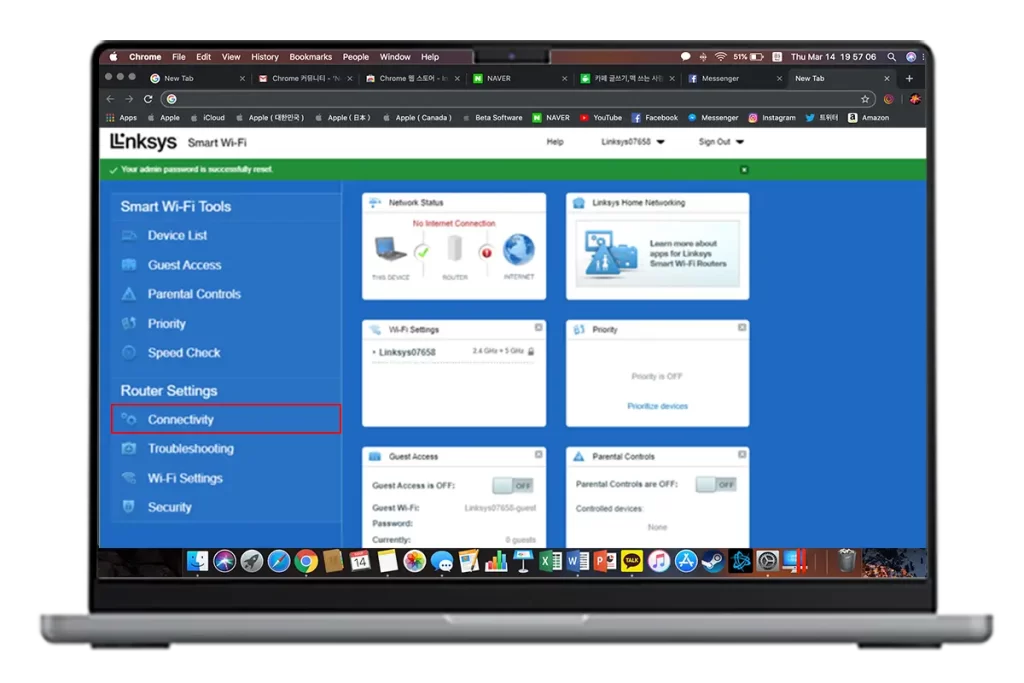The width and height of the screenshot is (1024, 683).
Task: Open the YouTube bookmark
Action: (601, 118)
